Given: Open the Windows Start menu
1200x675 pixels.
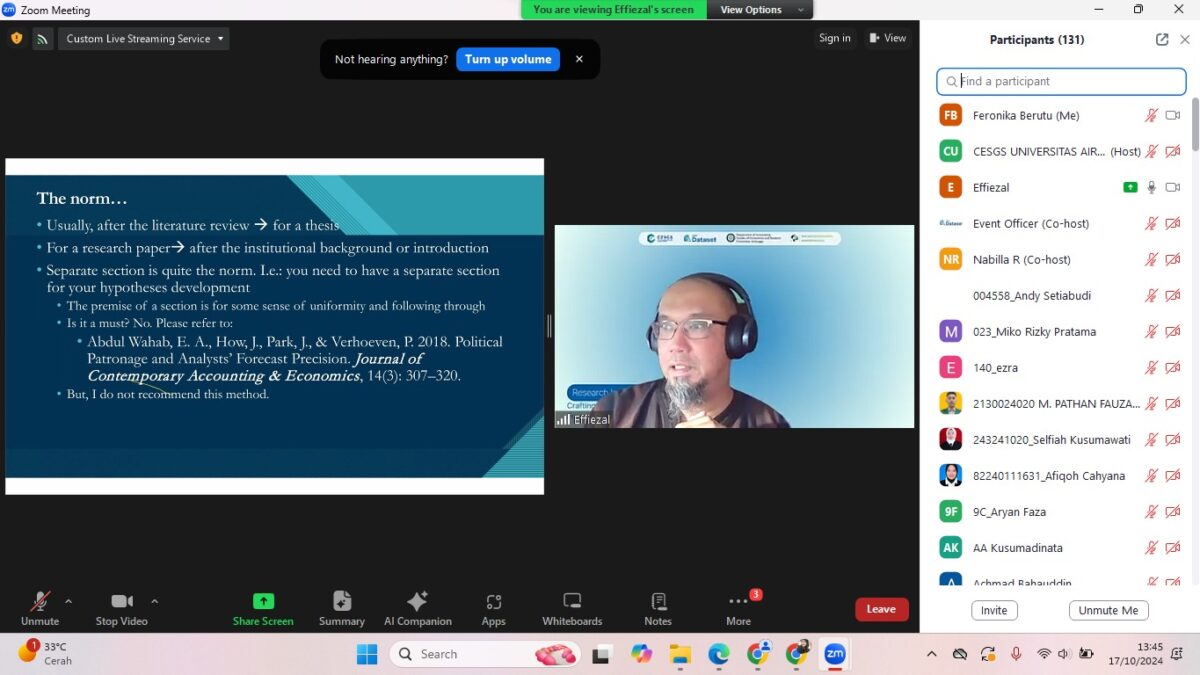Looking at the screenshot, I should (367, 654).
